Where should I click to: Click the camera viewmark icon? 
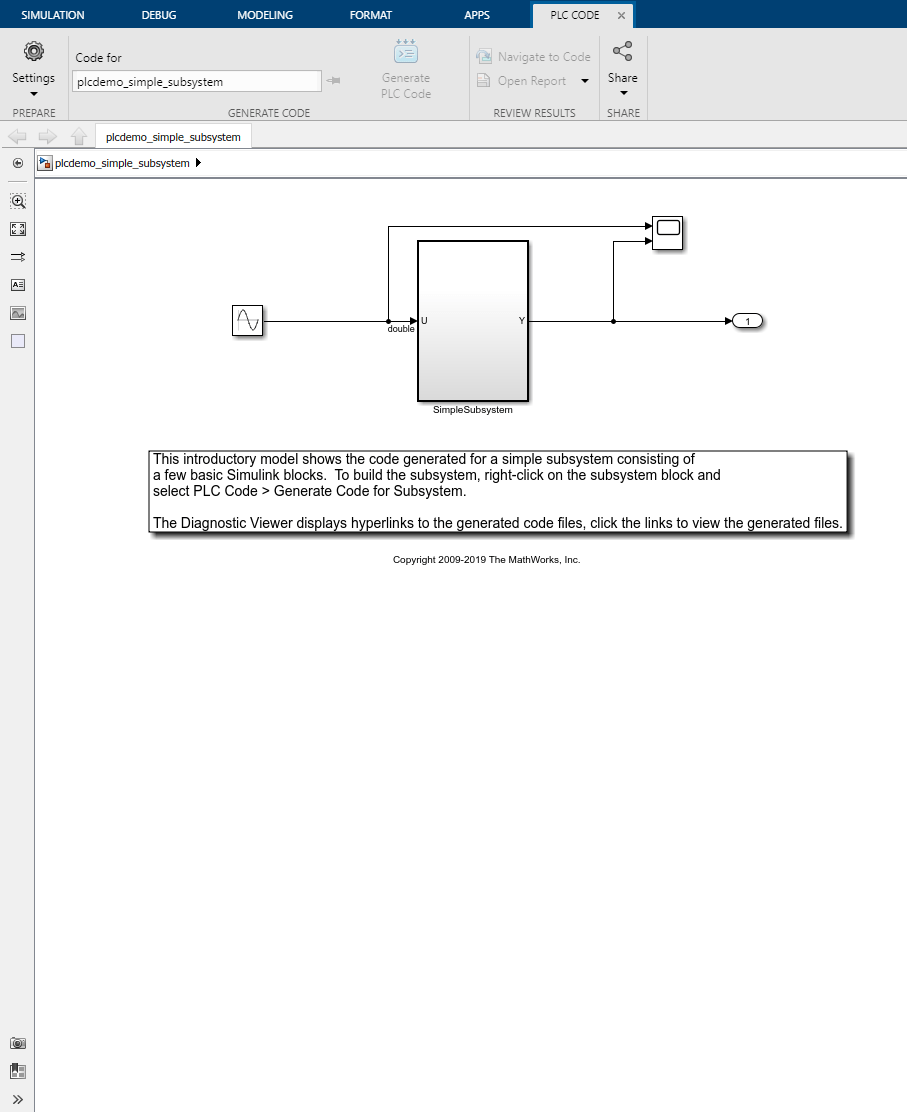[17, 1043]
